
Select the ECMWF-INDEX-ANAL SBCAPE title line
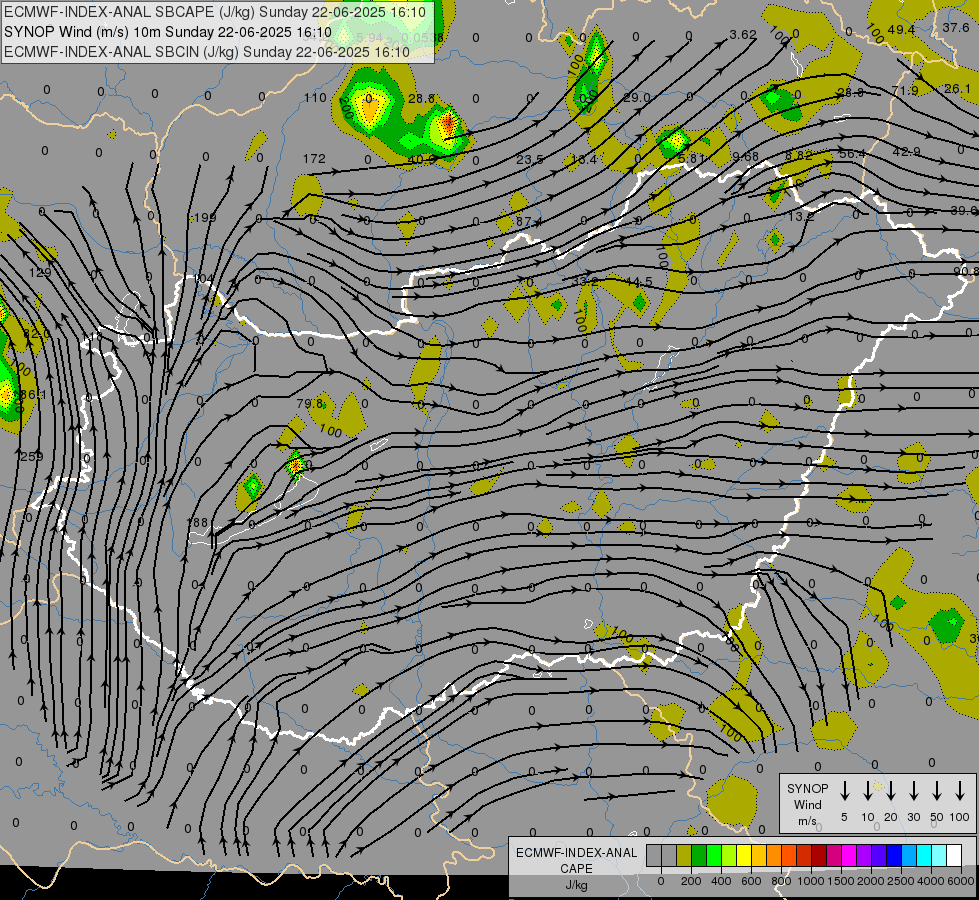pos(215,12)
